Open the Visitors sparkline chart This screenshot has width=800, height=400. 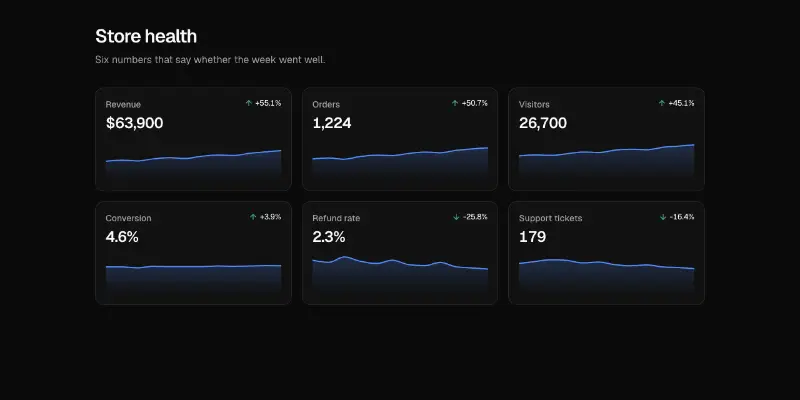607,161
